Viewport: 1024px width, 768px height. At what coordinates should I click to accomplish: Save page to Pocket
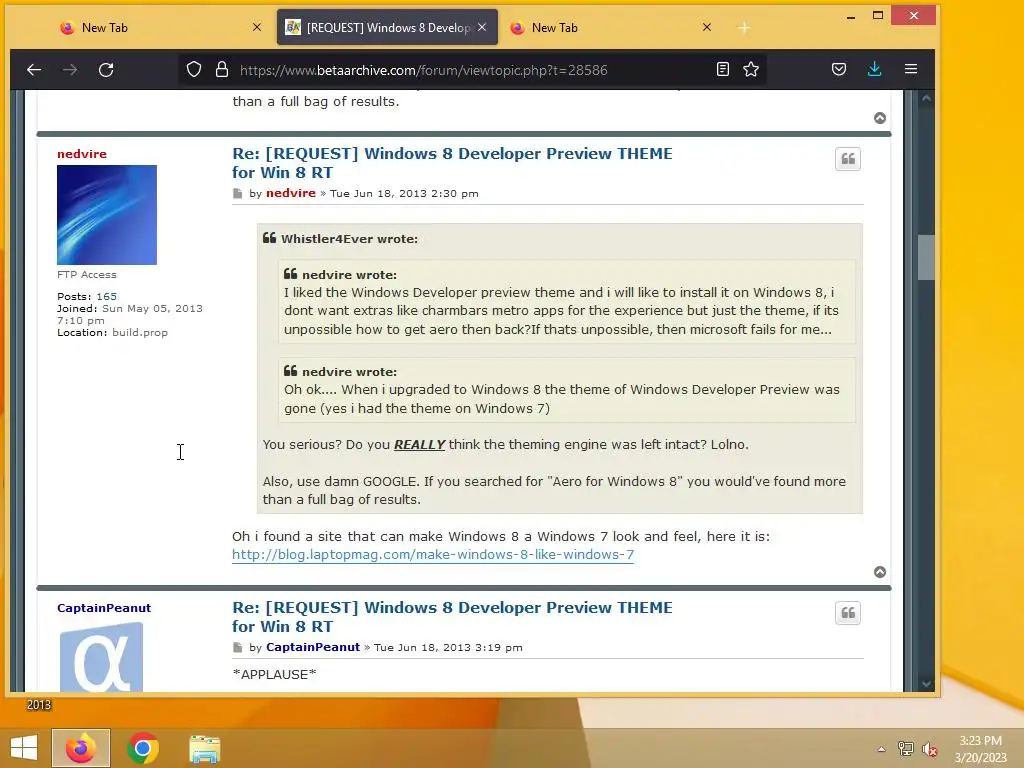pos(839,69)
